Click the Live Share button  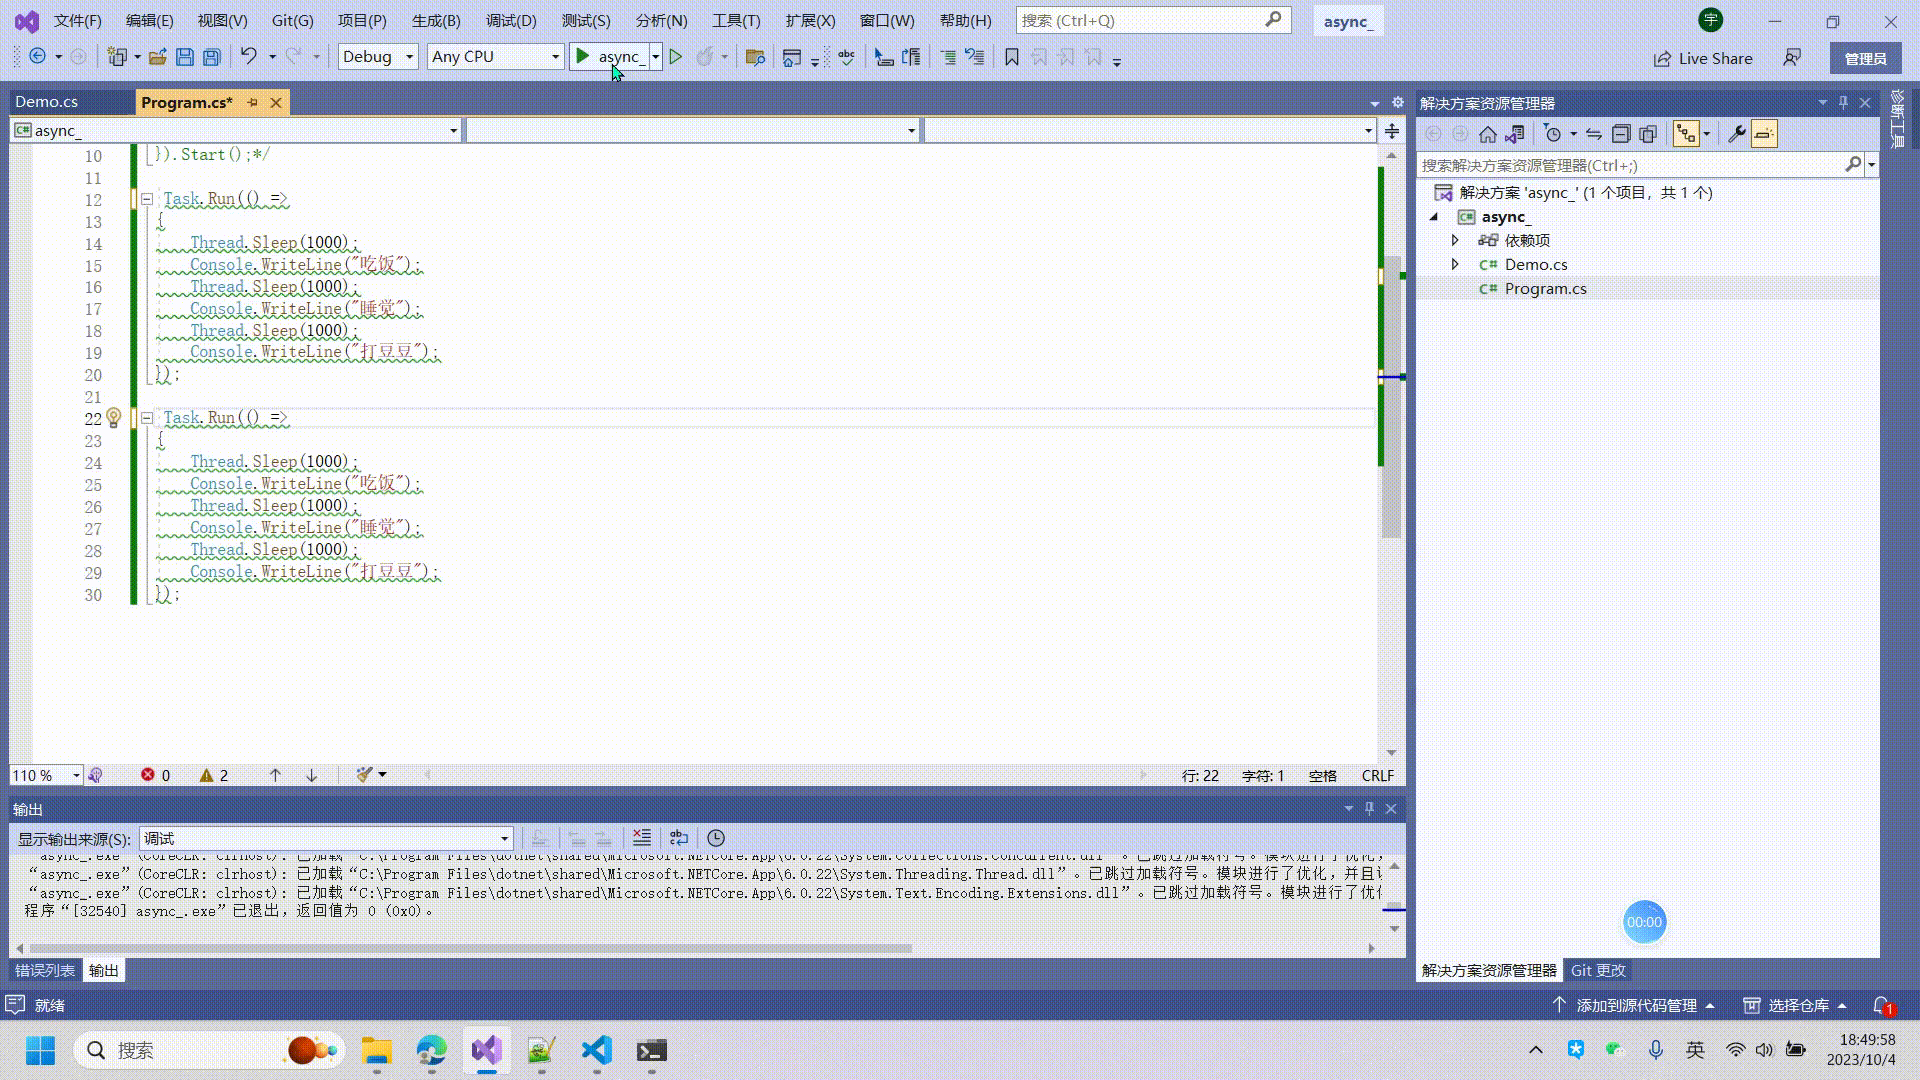coord(1703,58)
